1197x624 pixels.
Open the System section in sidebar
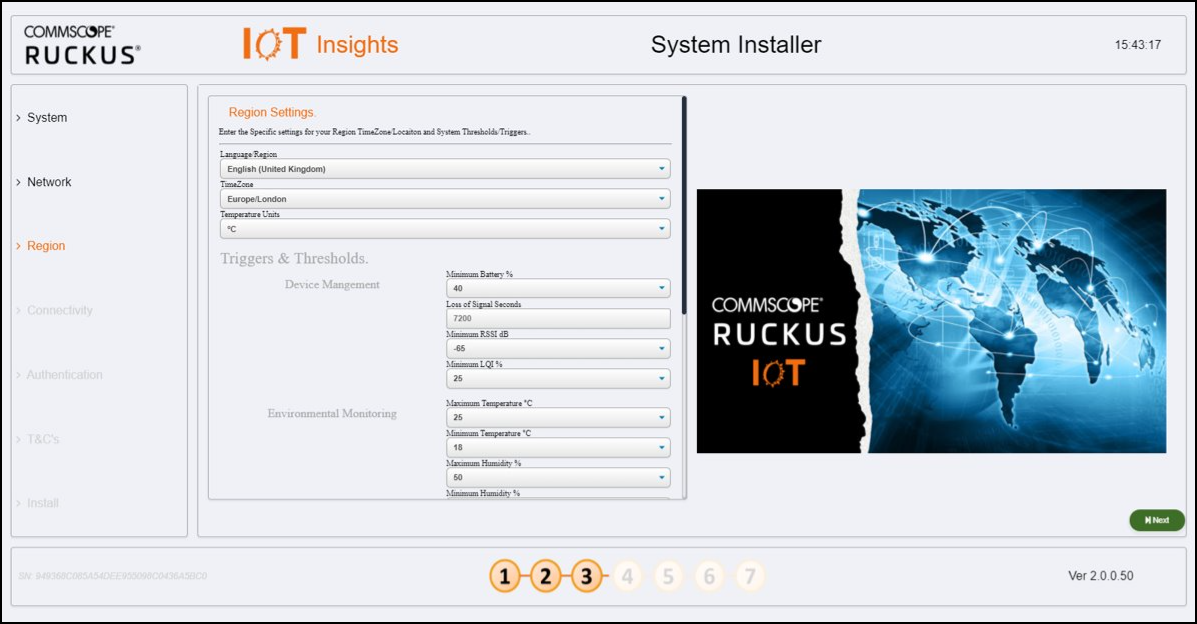[x=47, y=118]
